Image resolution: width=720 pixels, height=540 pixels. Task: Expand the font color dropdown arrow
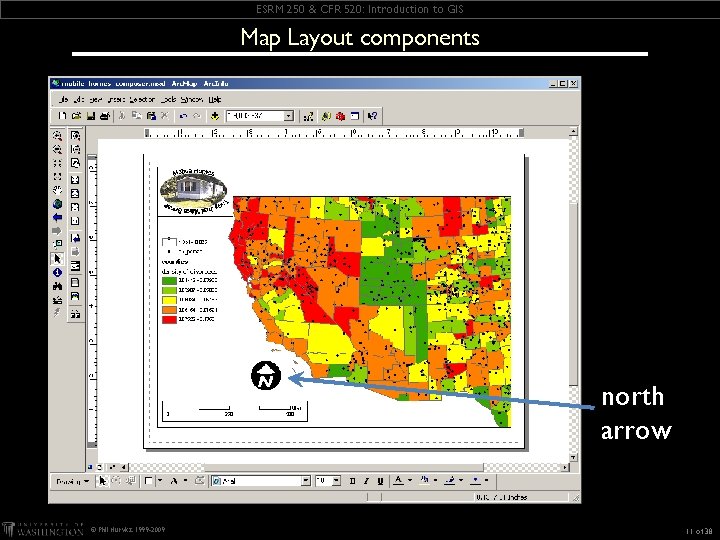[x=410, y=481]
